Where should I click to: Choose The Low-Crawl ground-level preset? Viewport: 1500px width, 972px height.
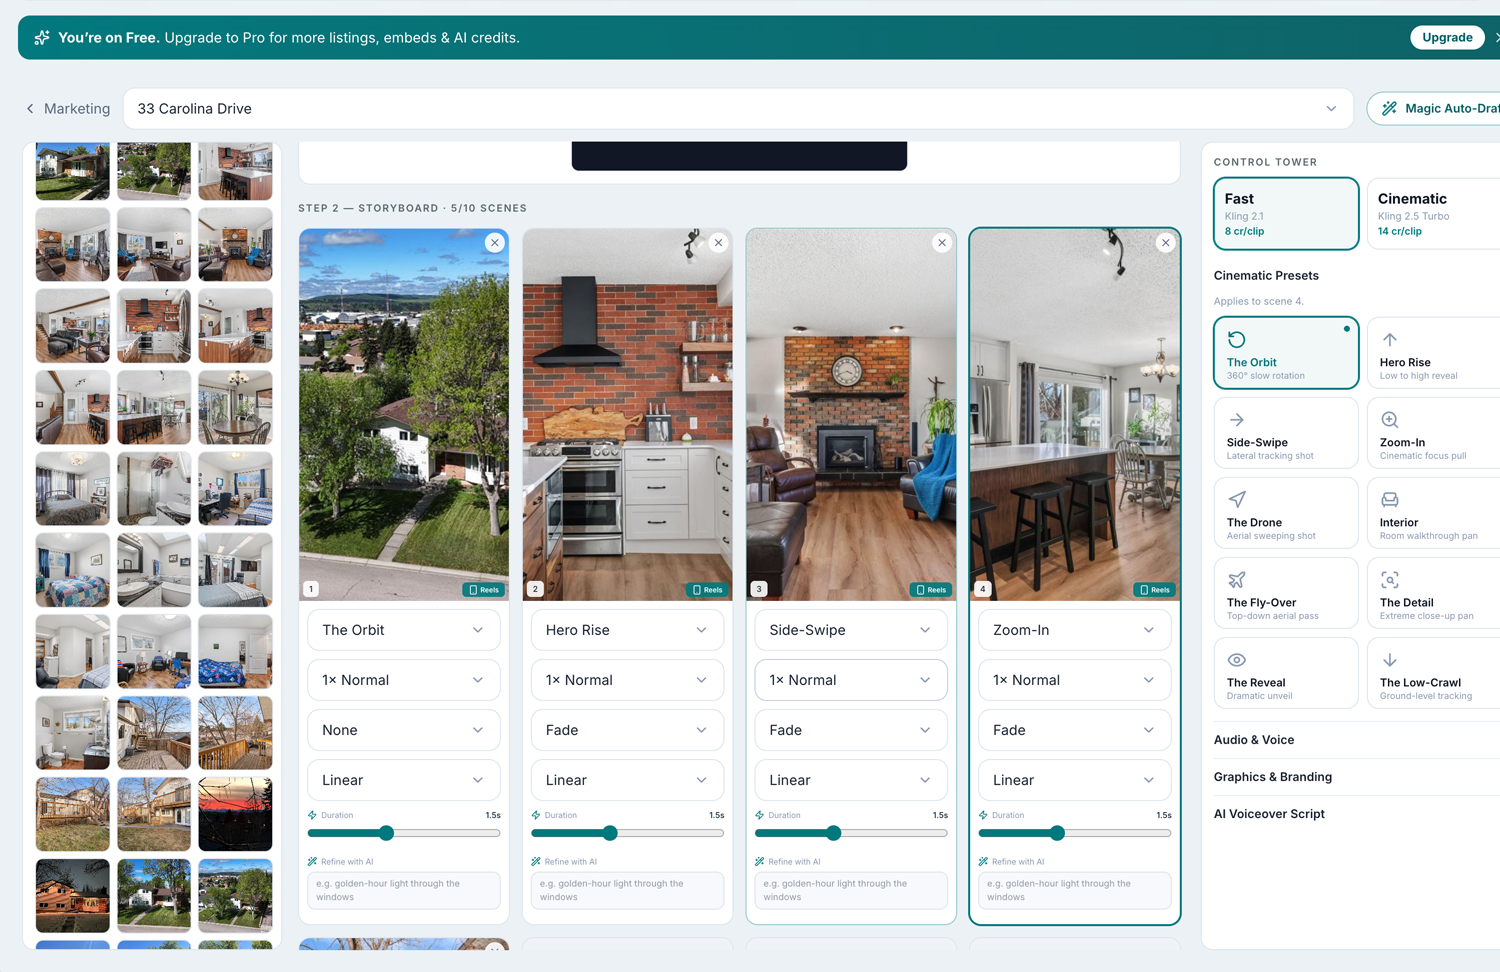pyautogui.click(x=1436, y=673)
